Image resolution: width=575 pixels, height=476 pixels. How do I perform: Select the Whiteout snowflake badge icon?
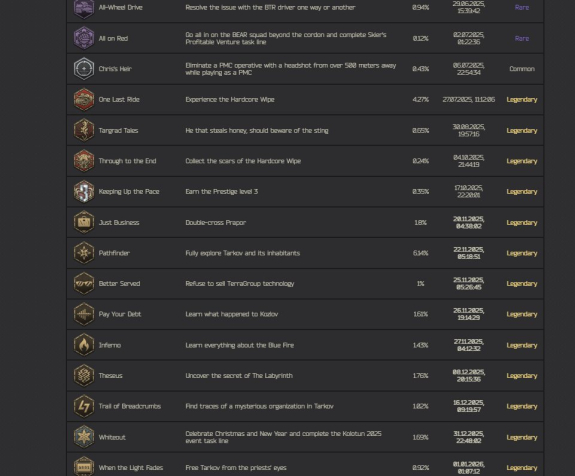click(x=84, y=437)
